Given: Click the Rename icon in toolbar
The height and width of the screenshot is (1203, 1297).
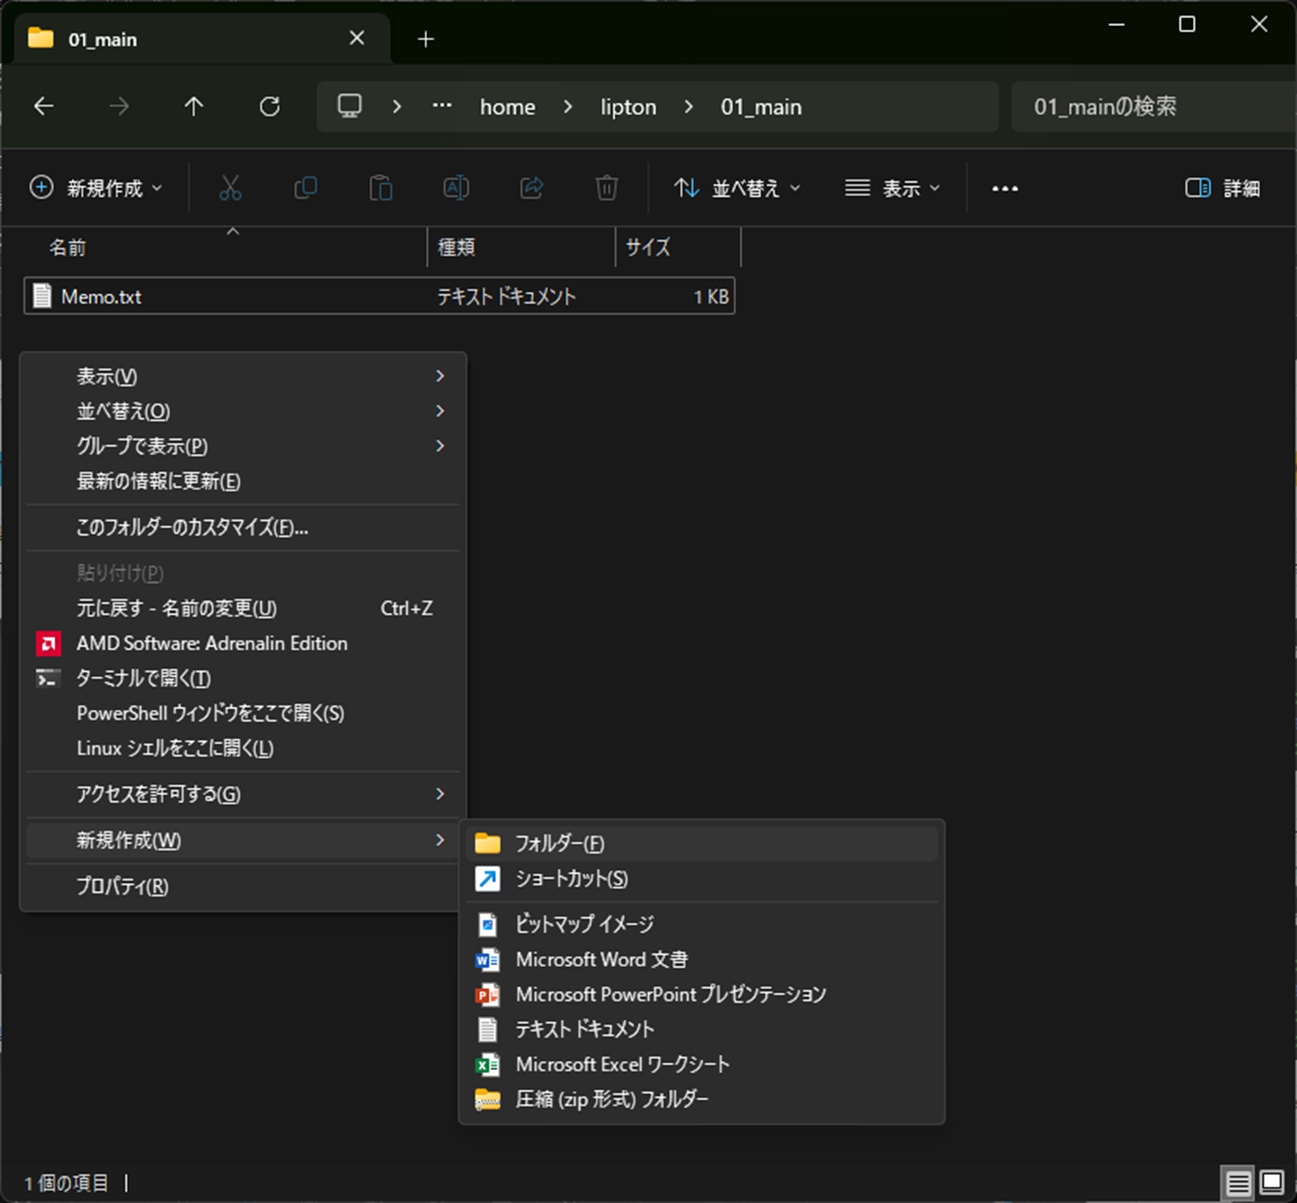Looking at the screenshot, I should point(456,188).
